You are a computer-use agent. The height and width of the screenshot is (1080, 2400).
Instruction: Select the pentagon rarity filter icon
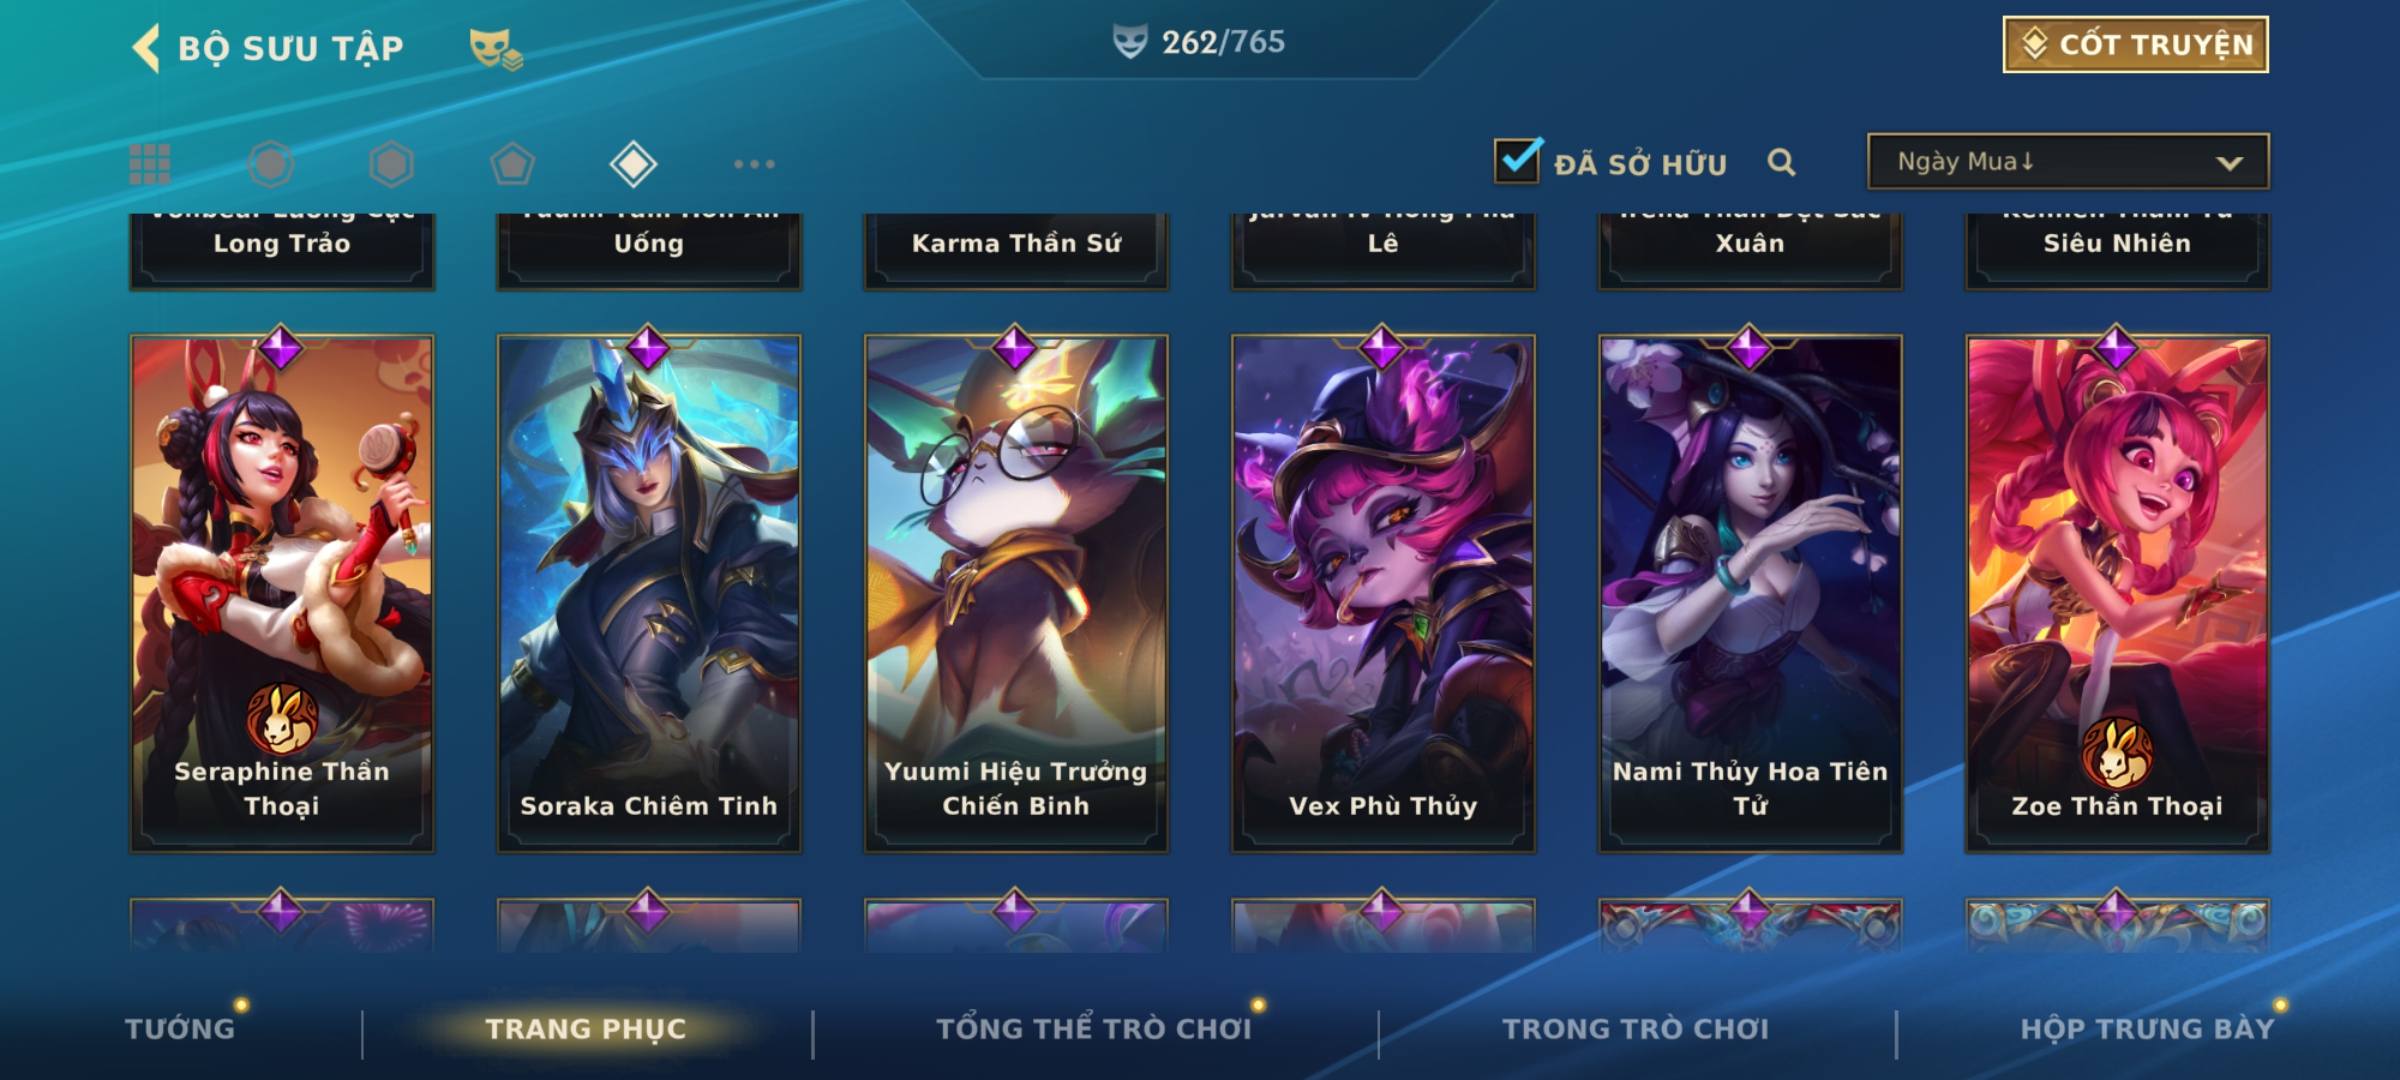tap(512, 164)
